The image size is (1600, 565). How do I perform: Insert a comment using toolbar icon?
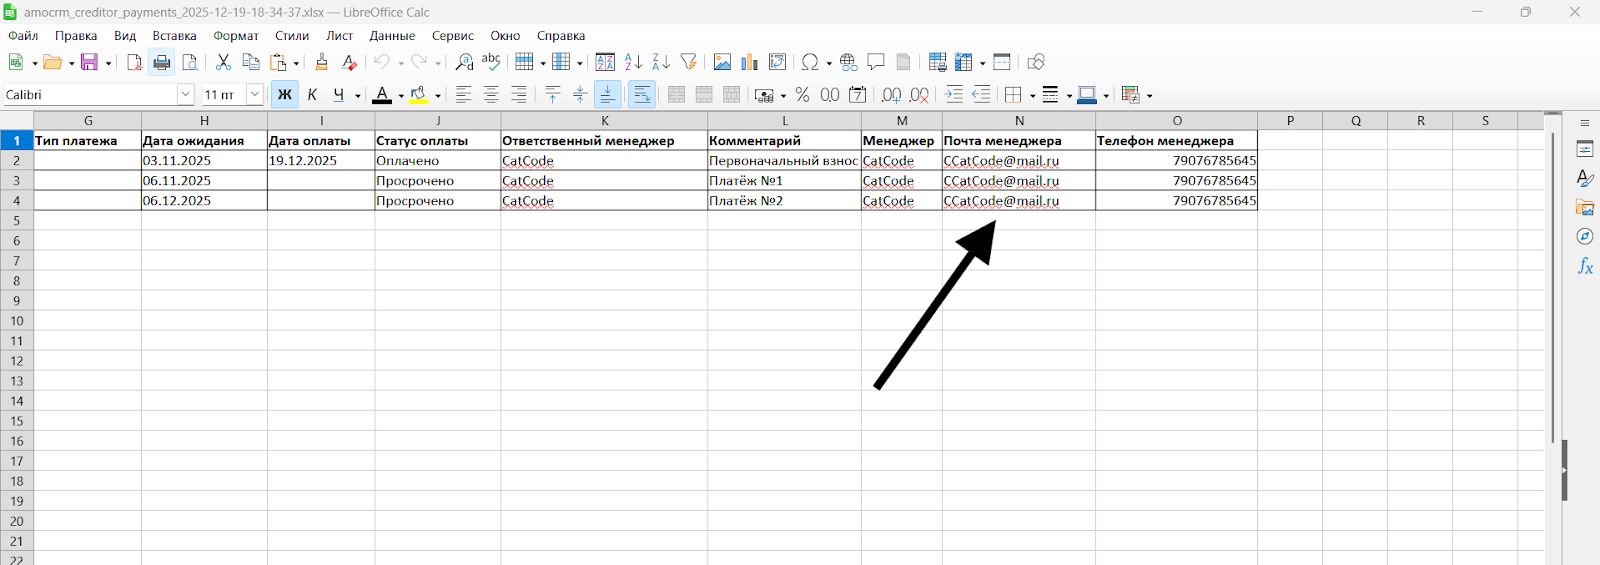876,62
